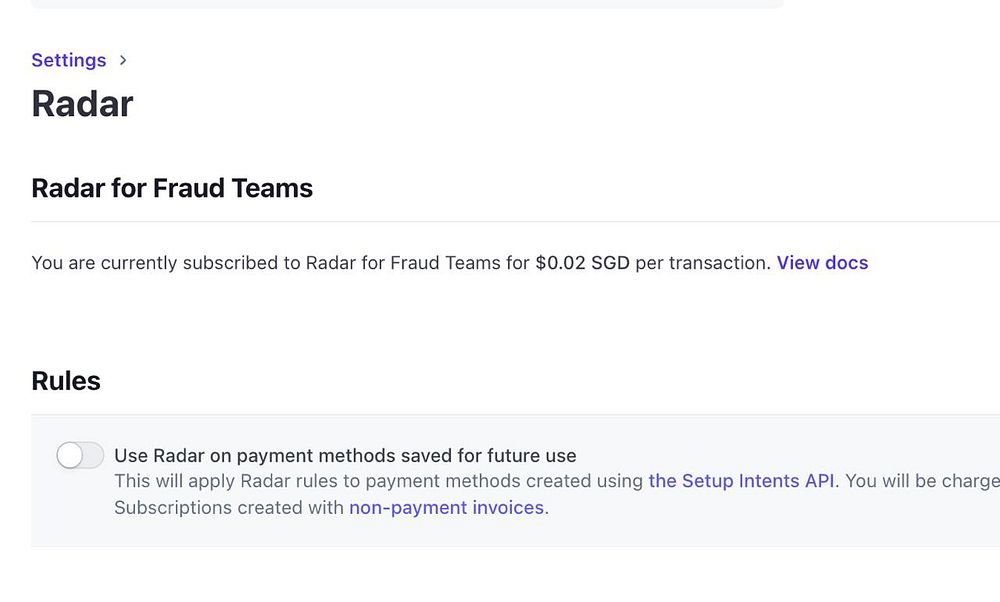The width and height of the screenshot is (1000, 602).
Task: Click the 'per transaction' text
Action: click(702, 263)
